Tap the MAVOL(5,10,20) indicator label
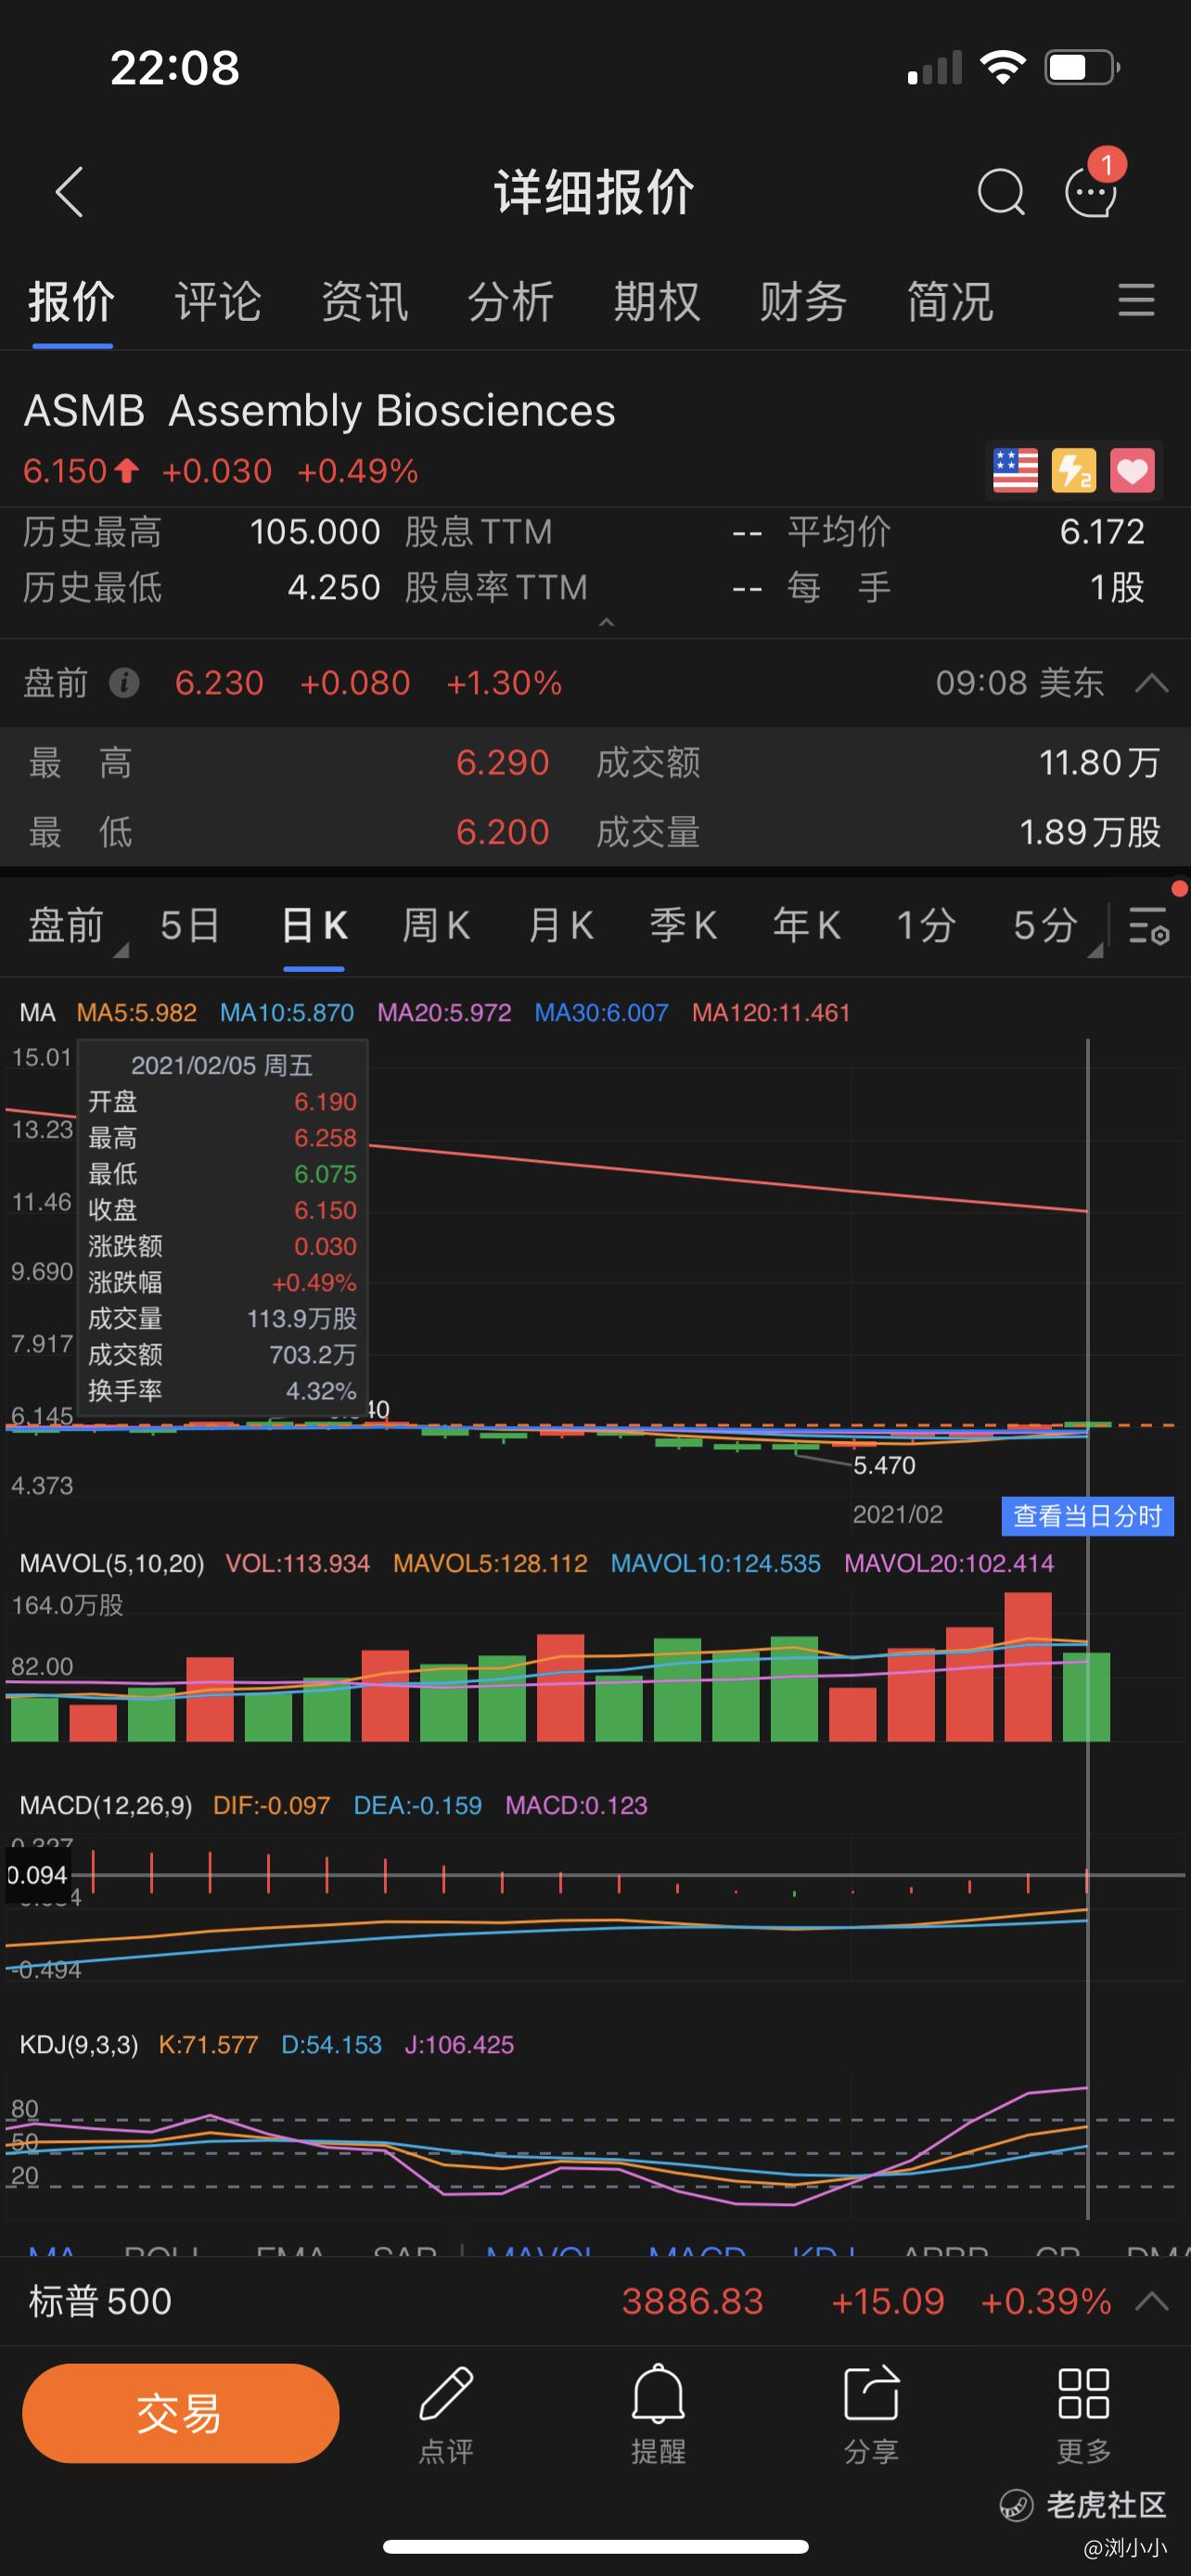 click(112, 1563)
